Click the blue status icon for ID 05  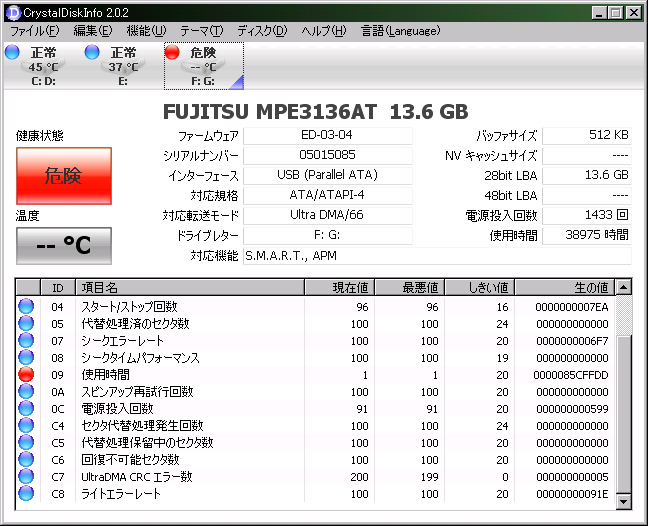coord(26,324)
